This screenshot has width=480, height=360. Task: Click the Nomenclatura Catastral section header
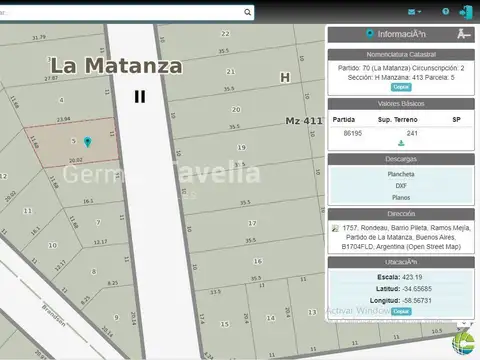[401, 55]
